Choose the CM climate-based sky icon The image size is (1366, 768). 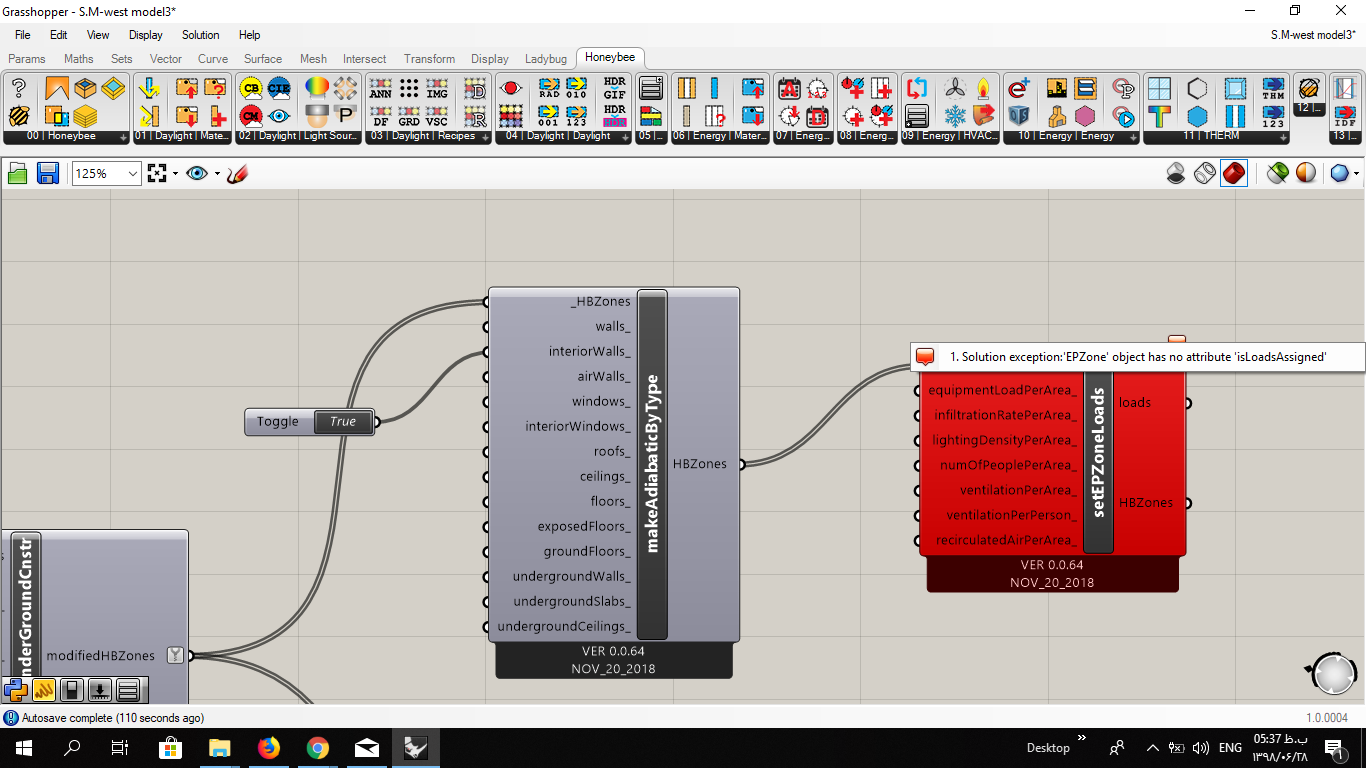[251, 115]
